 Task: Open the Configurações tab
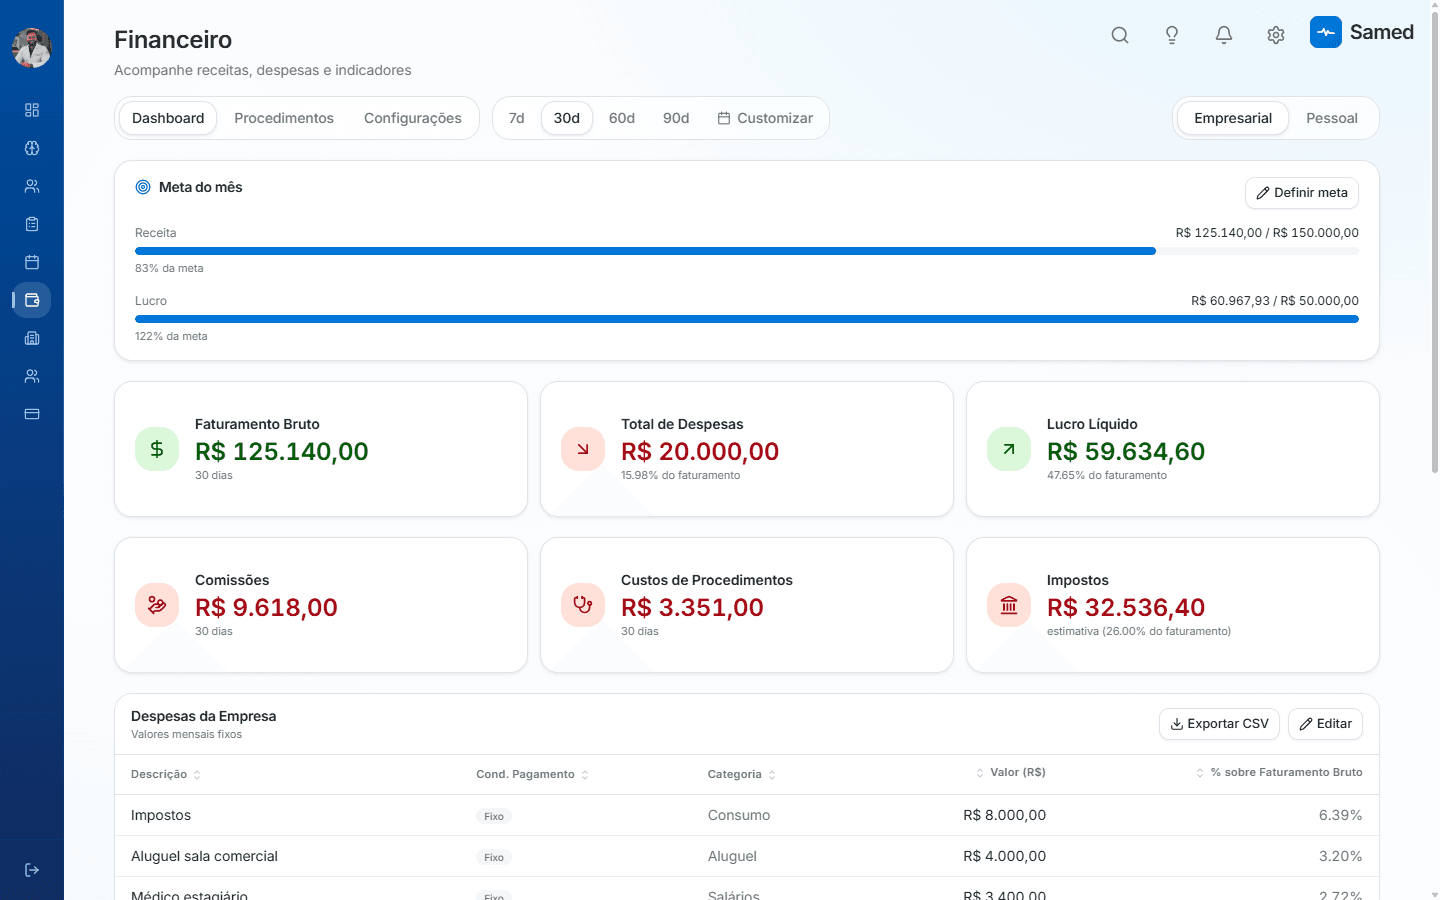(413, 118)
